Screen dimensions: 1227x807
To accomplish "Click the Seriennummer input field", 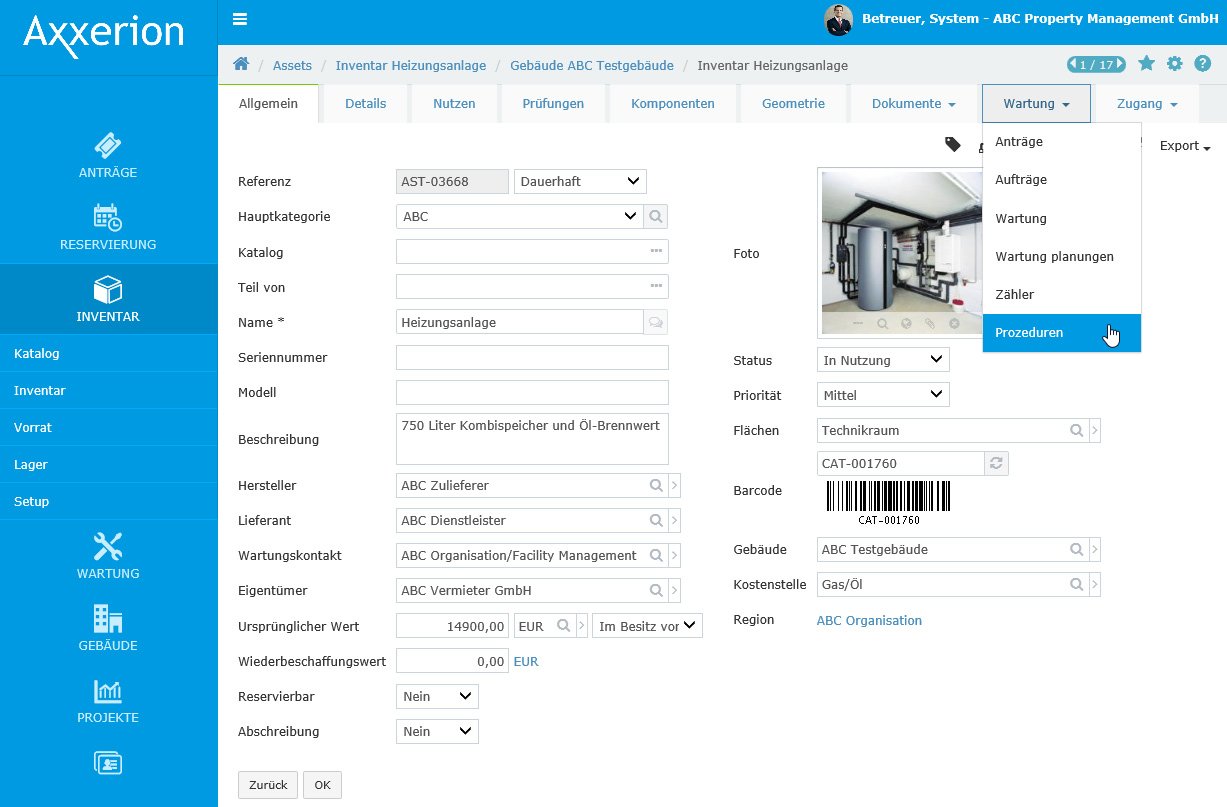I will 532,357.
